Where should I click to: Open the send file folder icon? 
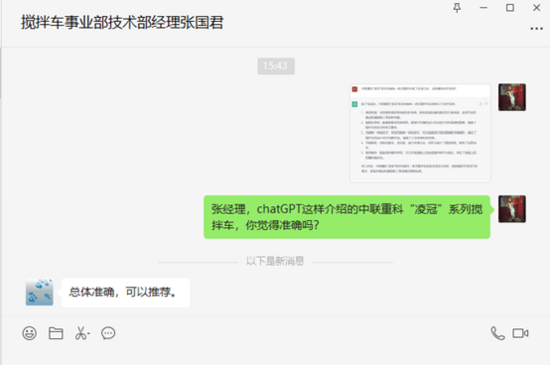click(x=56, y=333)
